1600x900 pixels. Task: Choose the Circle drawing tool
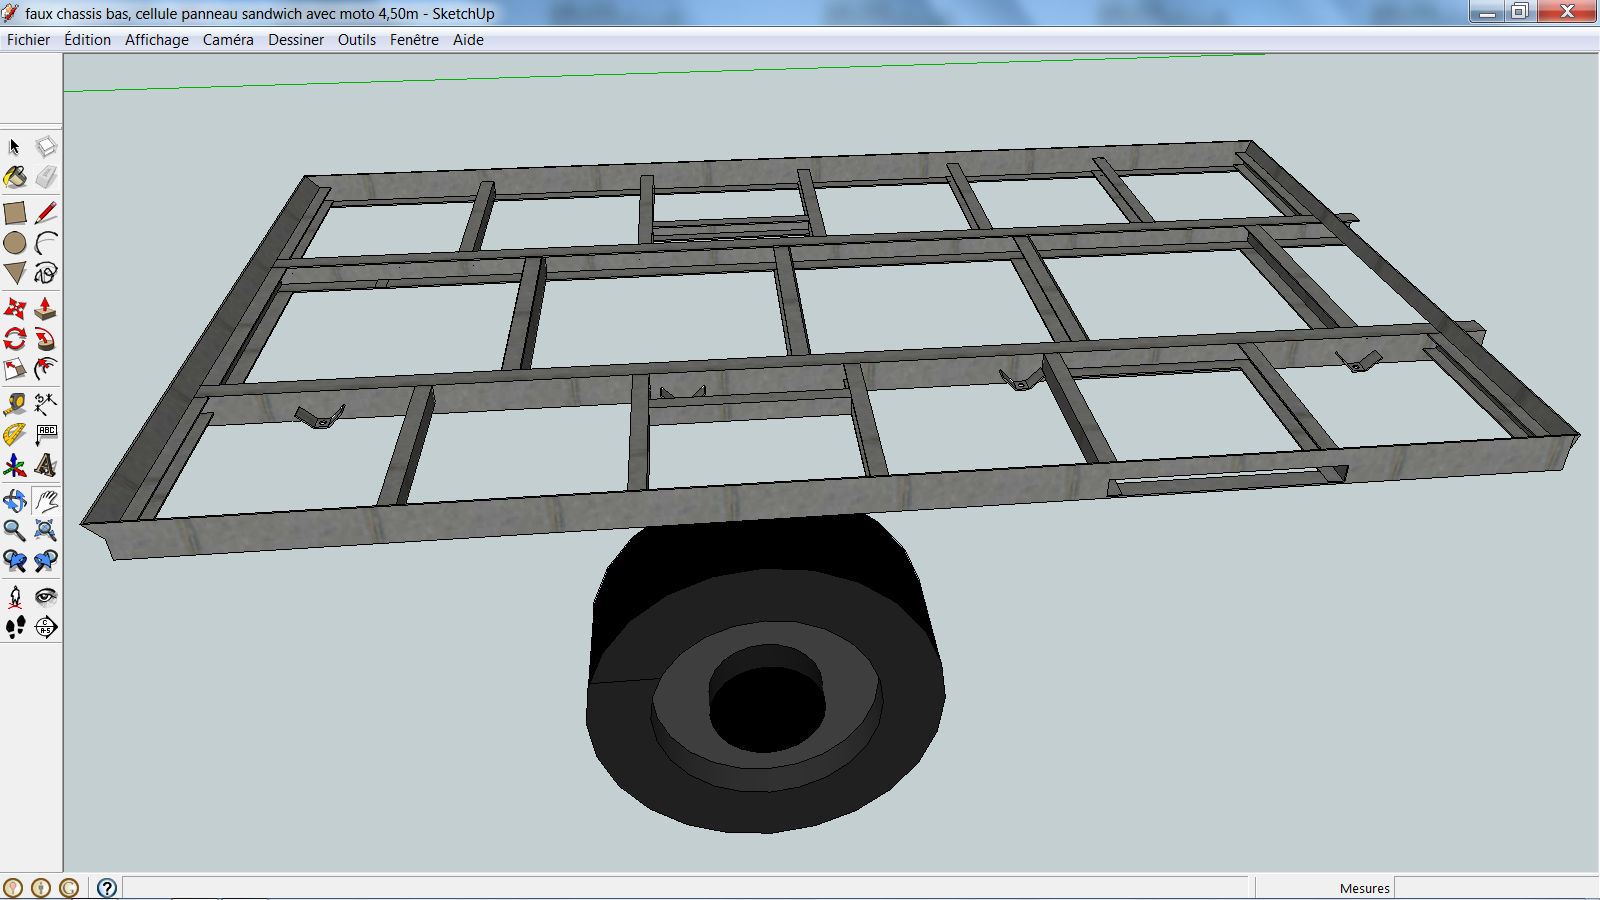click(x=15, y=243)
